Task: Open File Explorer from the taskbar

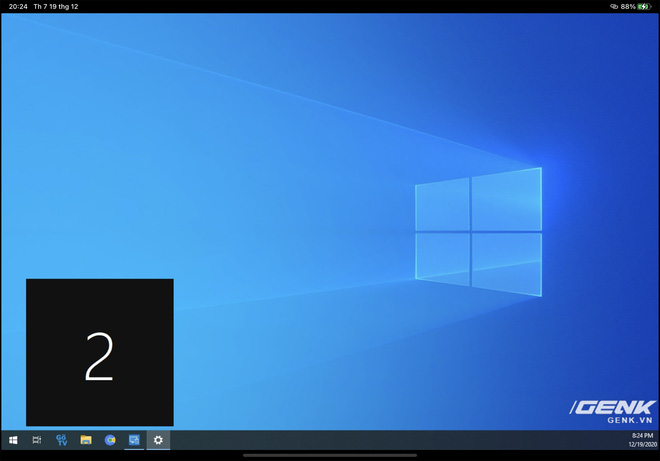Action: (x=86, y=440)
